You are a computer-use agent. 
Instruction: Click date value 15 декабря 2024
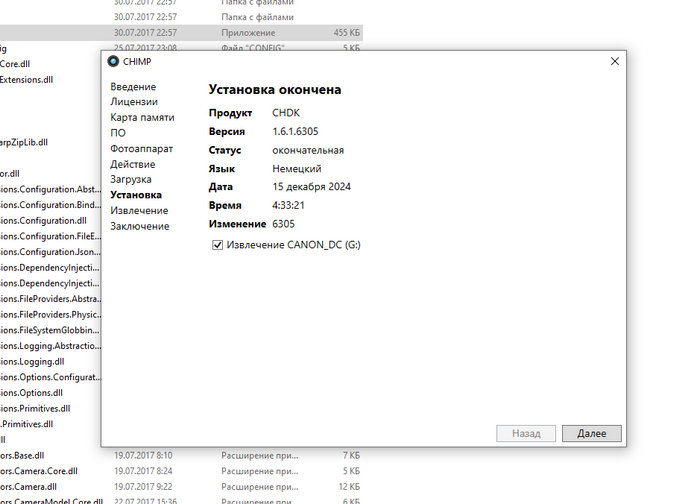tap(312, 187)
